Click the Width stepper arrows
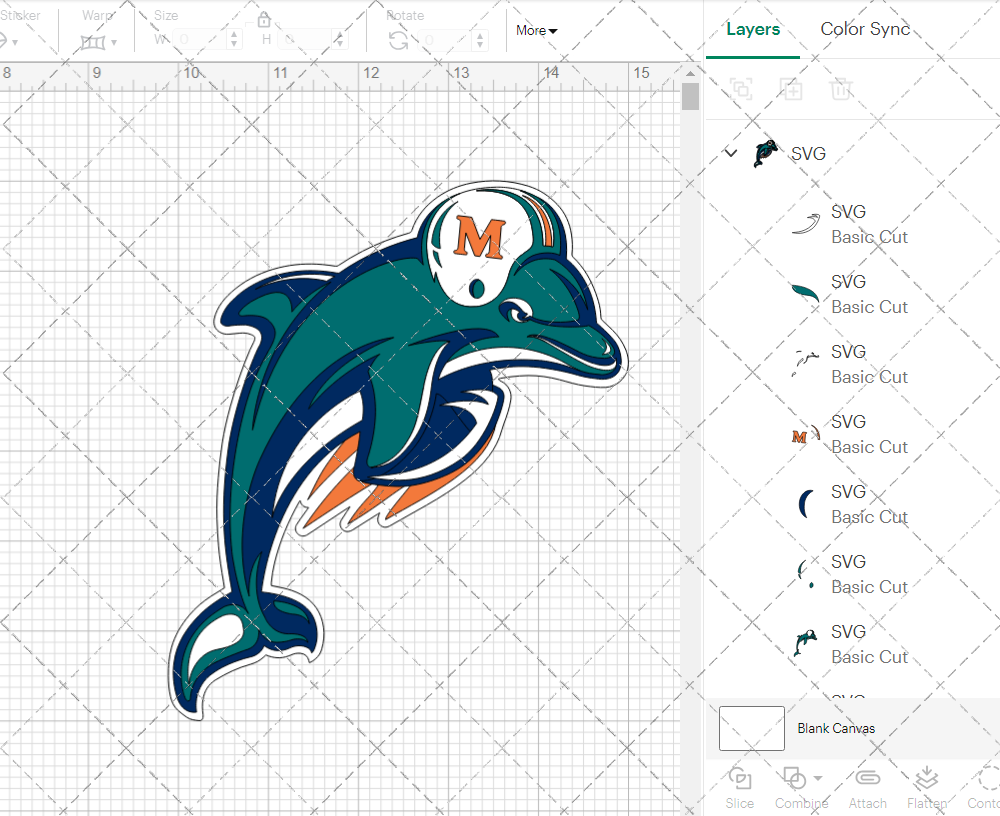This screenshot has width=1000, height=816. pyautogui.click(x=234, y=40)
